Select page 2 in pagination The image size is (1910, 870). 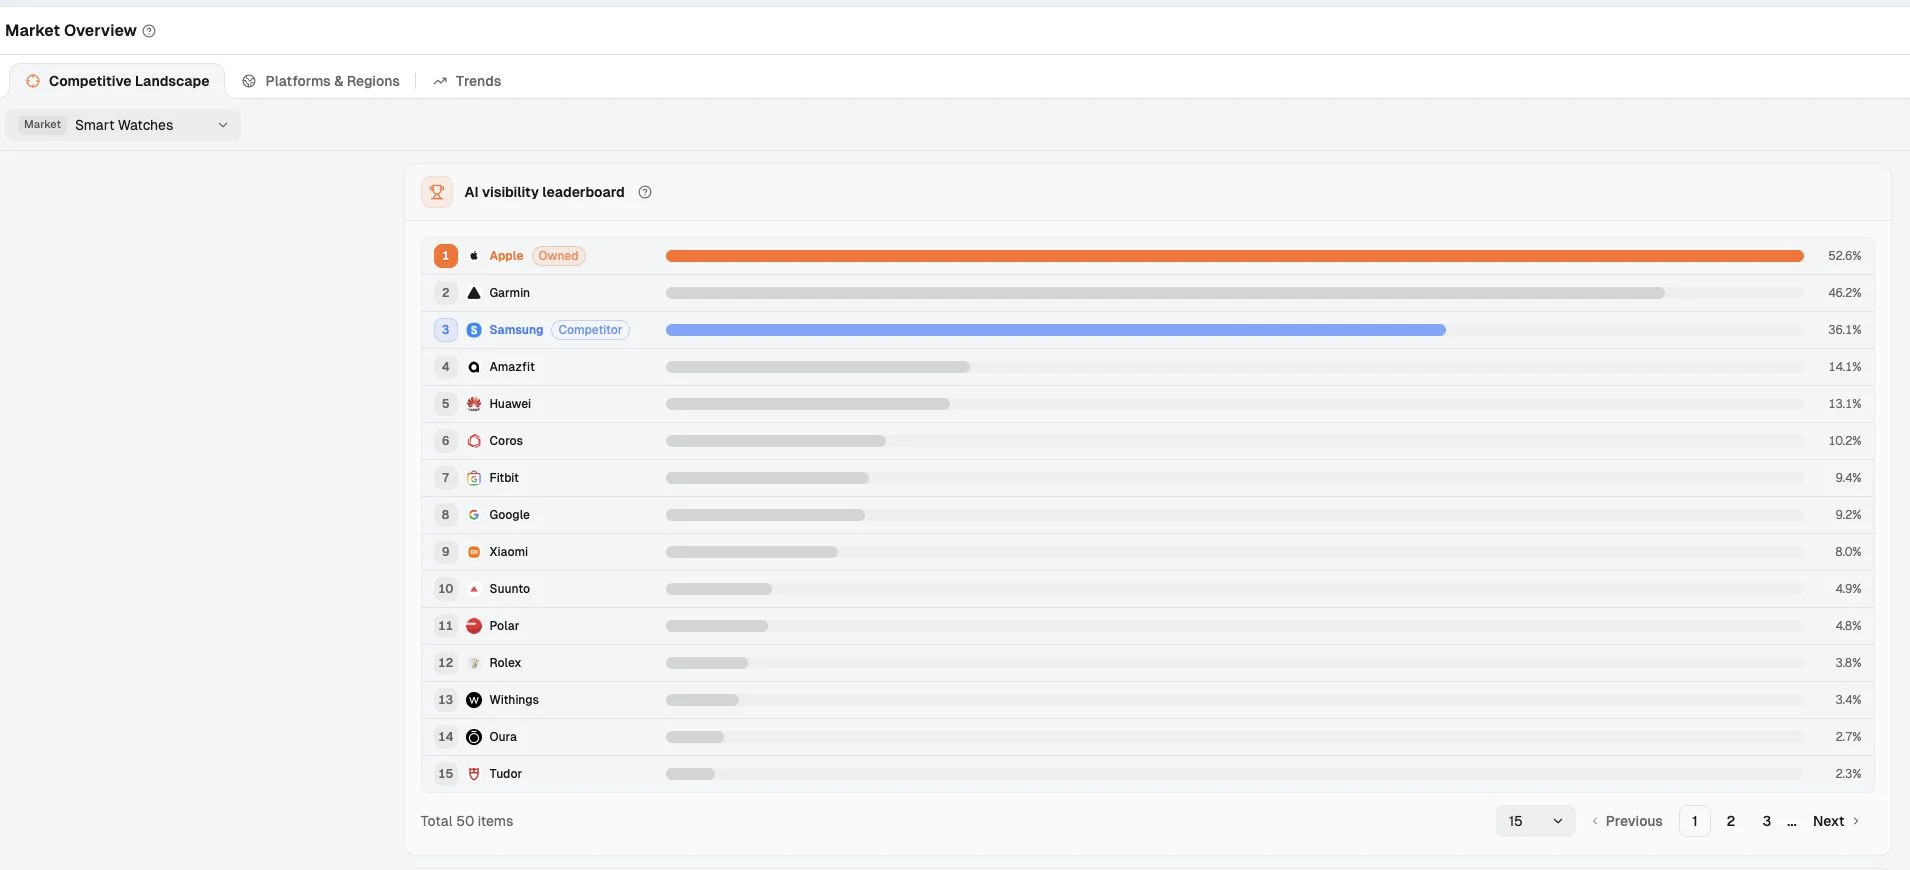(1731, 821)
